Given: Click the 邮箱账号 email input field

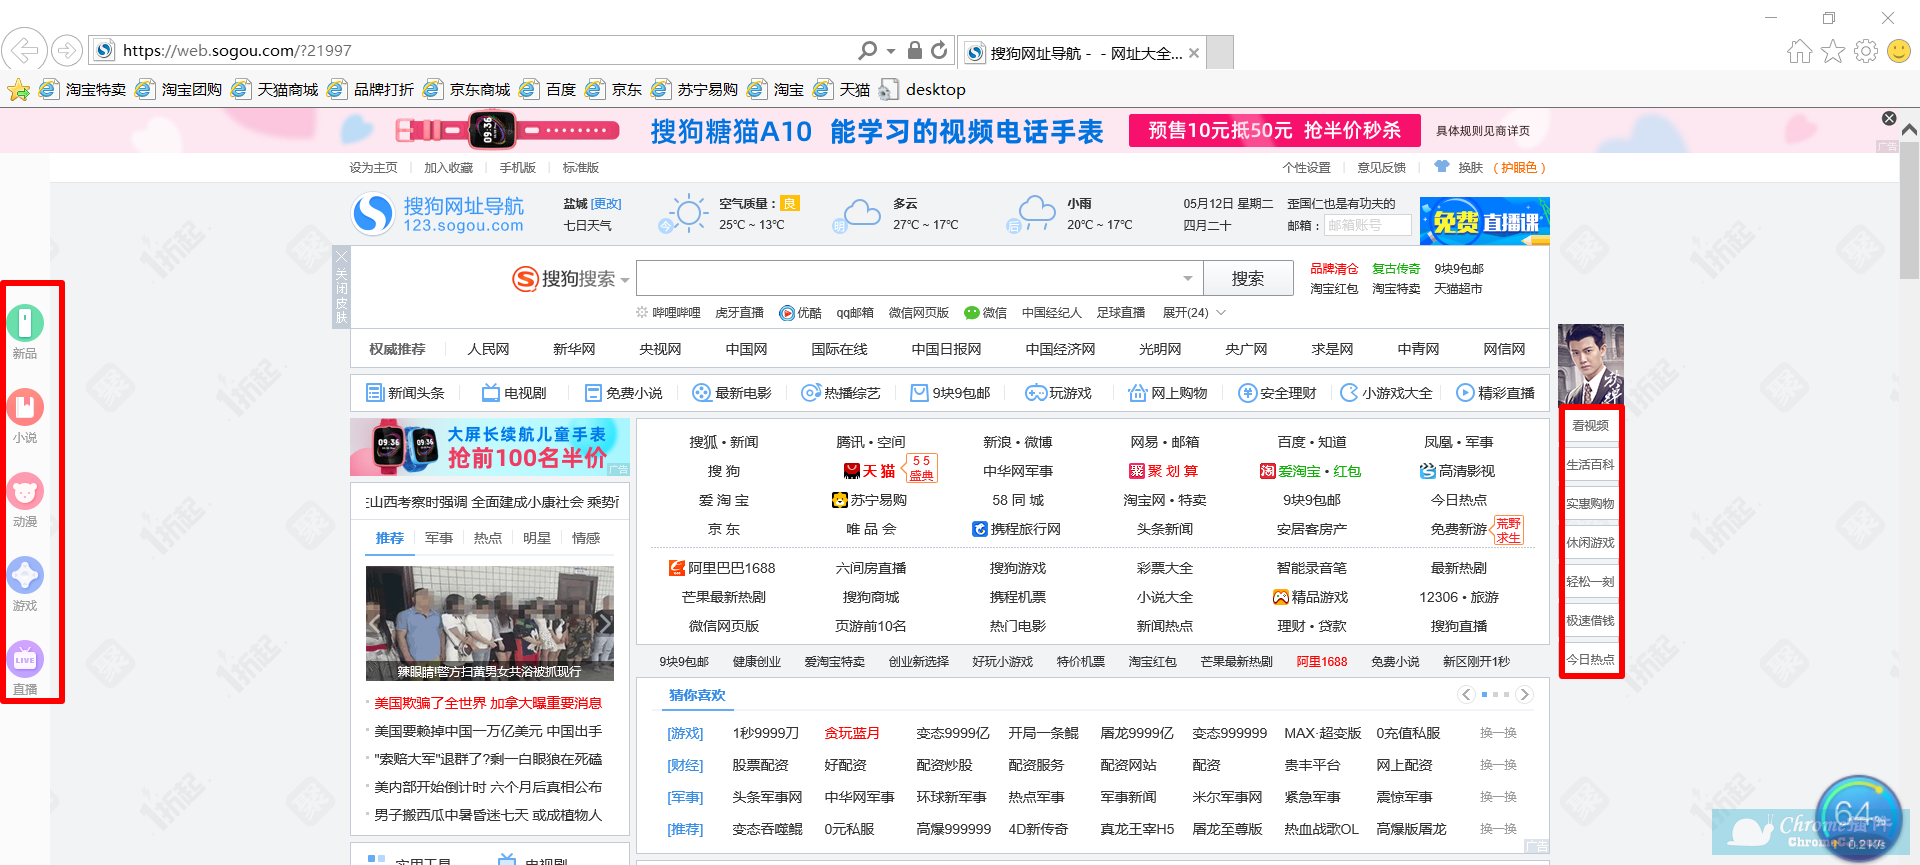Looking at the screenshot, I should pos(1367,225).
